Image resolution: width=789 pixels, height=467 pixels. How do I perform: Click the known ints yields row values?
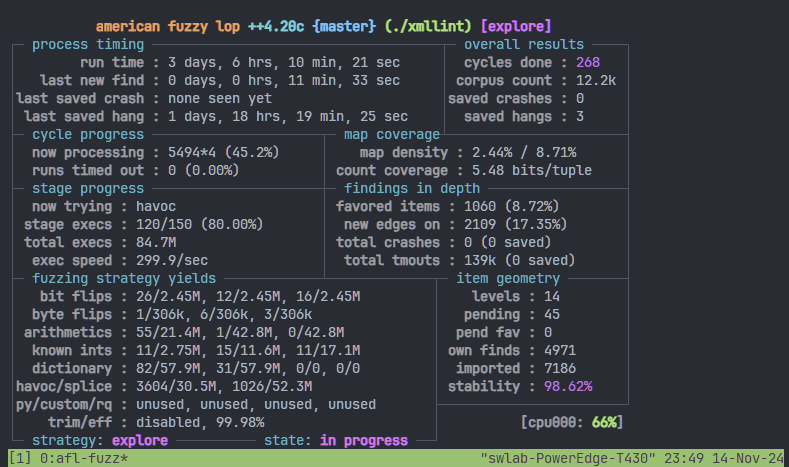pyautogui.click(x=248, y=350)
